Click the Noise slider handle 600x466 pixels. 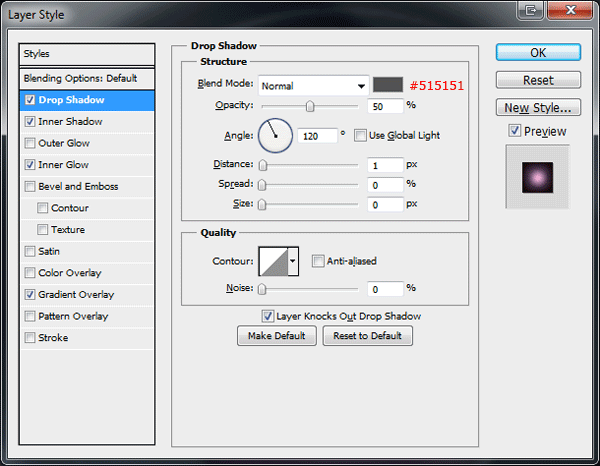pyautogui.click(x=262, y=289)
